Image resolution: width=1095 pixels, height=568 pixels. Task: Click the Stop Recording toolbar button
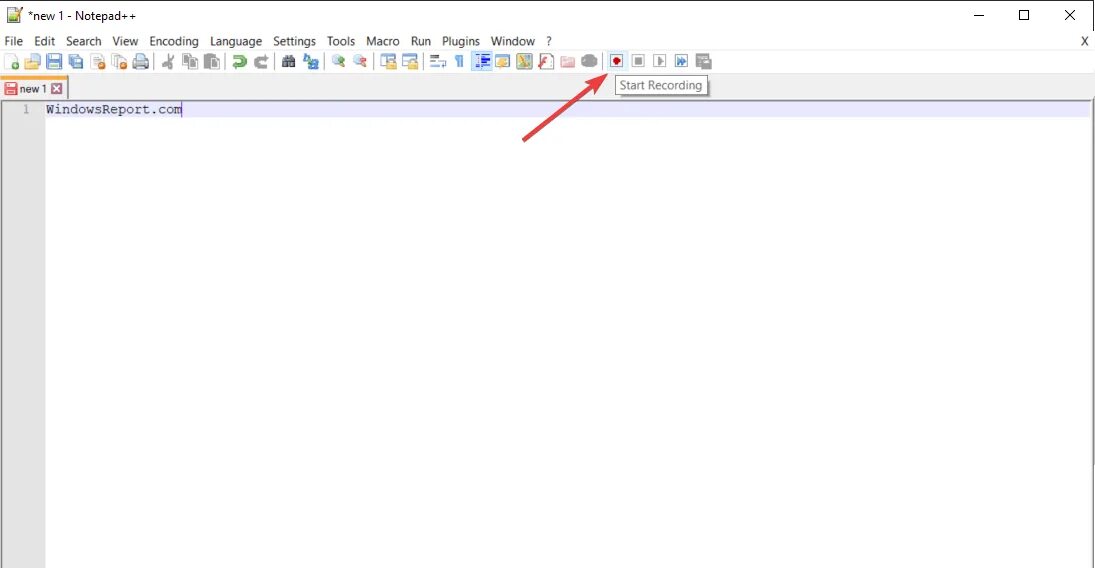pyautogui.click(x=638, y=61)
